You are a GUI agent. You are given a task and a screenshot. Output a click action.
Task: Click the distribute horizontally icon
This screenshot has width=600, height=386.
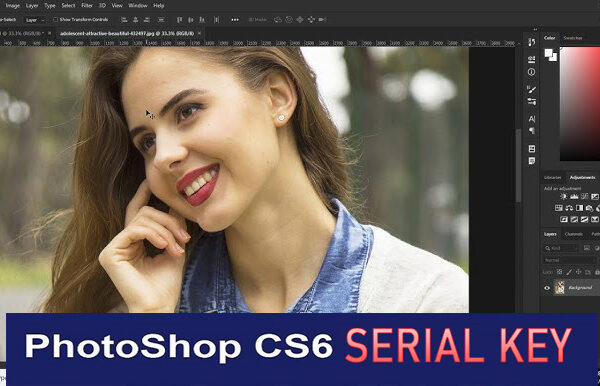pyautogui.click(x=161, y=20)
